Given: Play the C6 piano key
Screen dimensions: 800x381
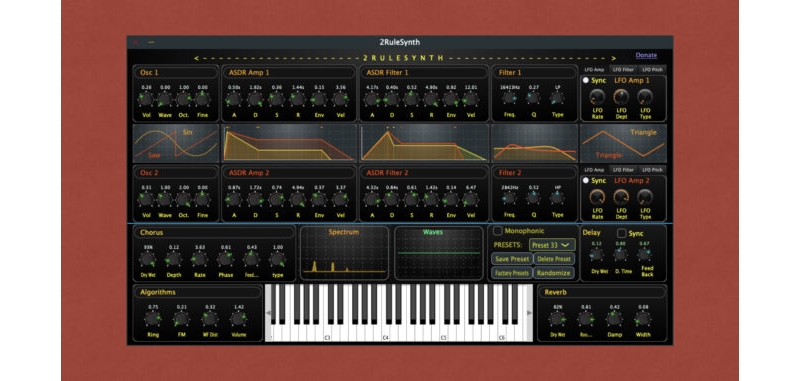Looking at the screenshot, I should (x=501, y=334).
